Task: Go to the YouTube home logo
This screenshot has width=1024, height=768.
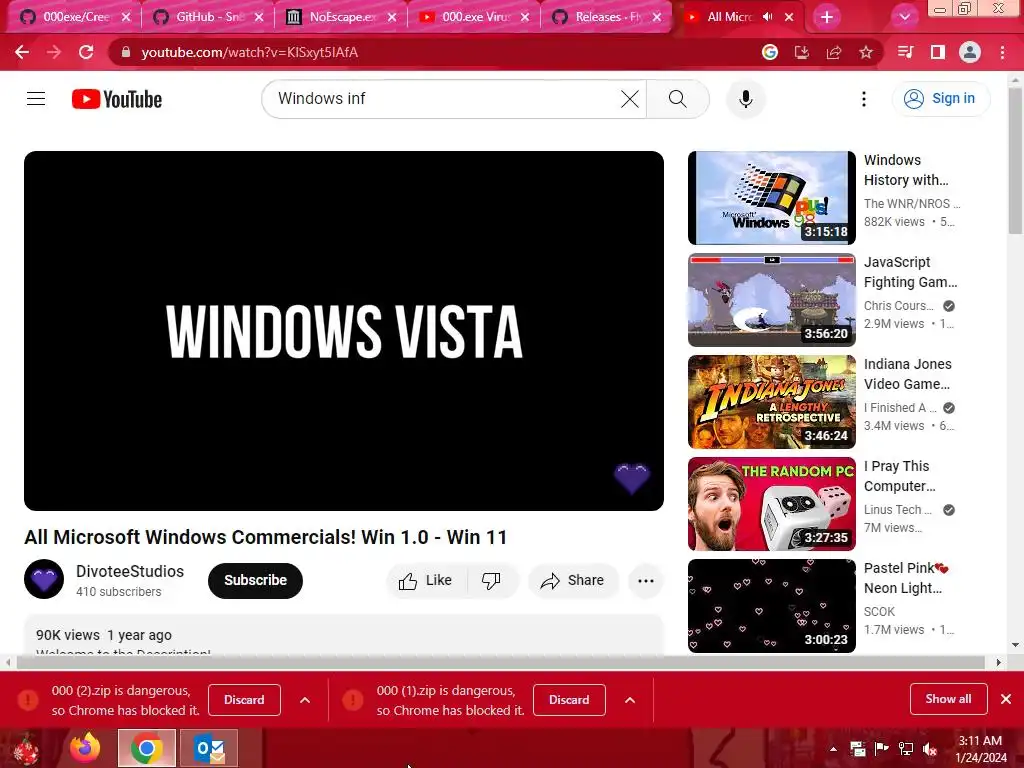Action: [x=117, y=99]
